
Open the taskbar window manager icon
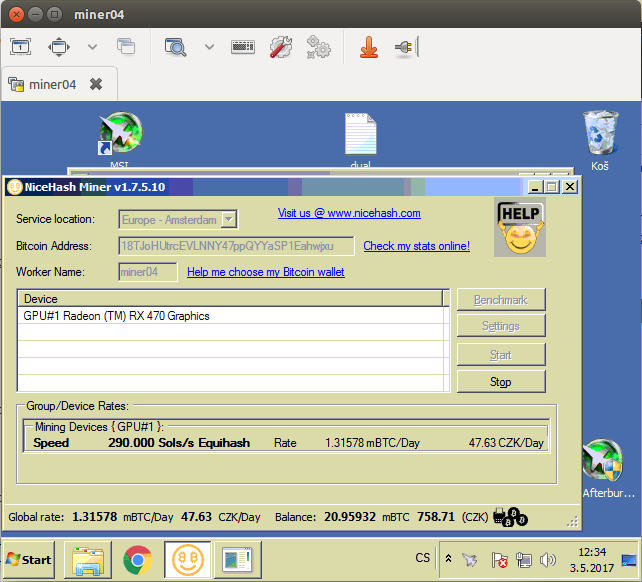tap(237, 559)
